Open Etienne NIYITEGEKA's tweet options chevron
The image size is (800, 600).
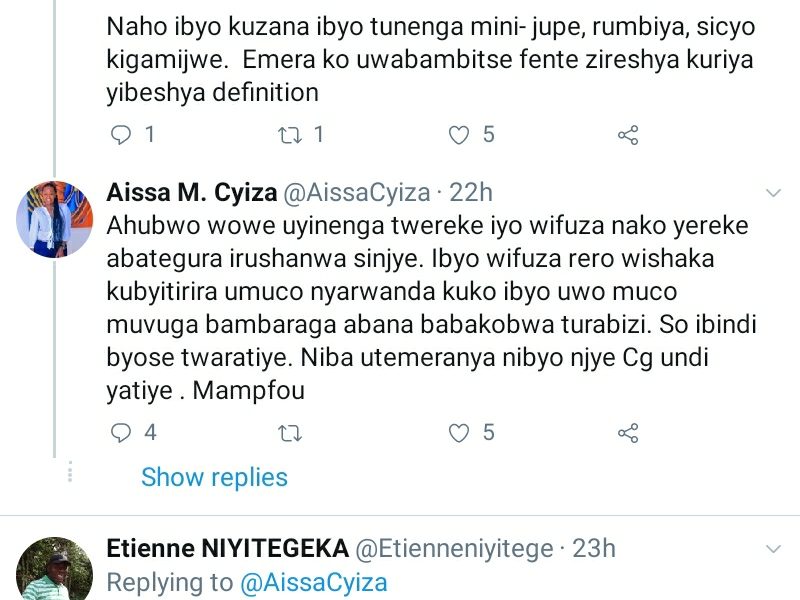point(773,549)
